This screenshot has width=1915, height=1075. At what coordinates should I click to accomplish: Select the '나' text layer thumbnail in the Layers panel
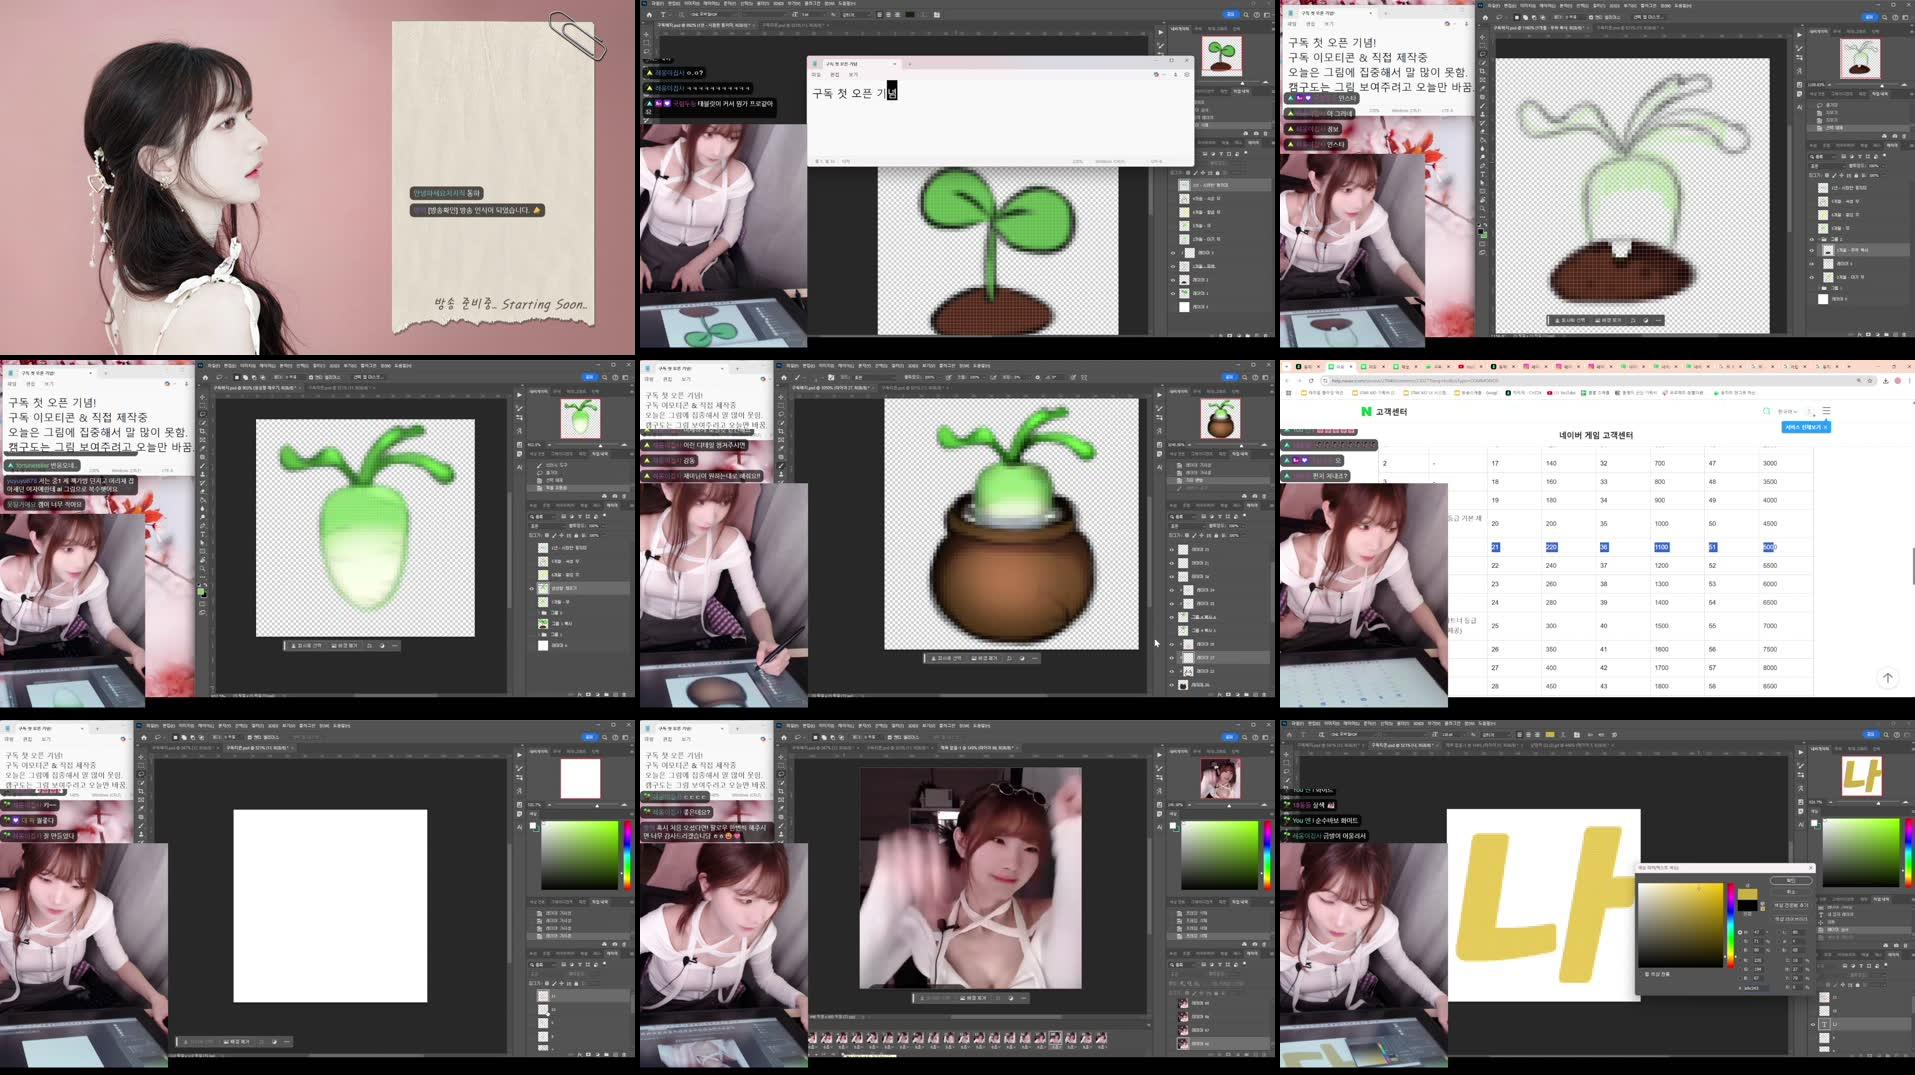click(1825, 1024)
